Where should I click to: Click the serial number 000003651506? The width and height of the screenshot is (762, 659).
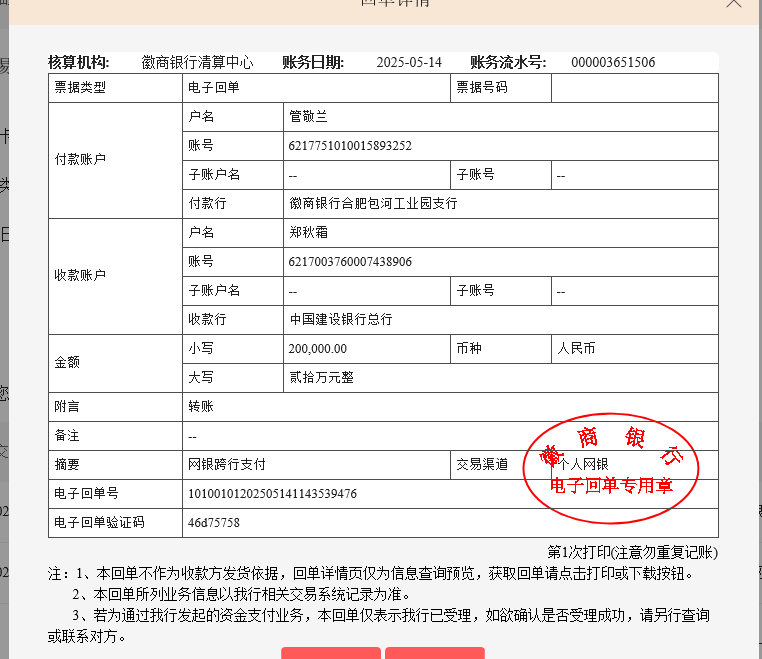click(613, 63)
